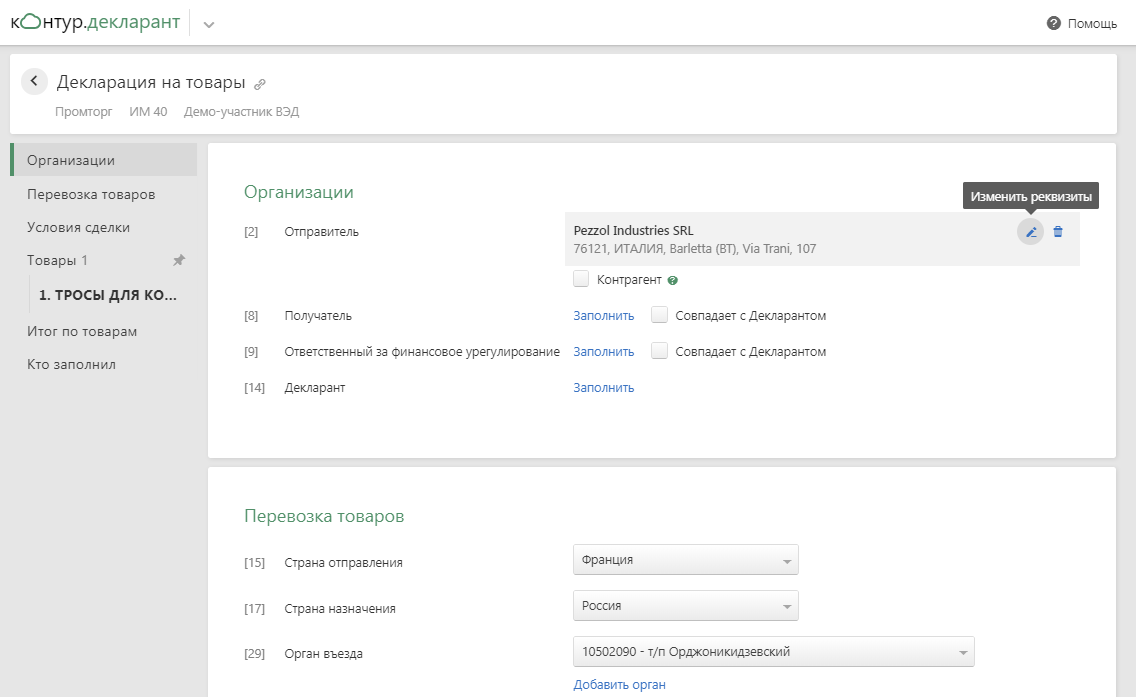
Task: Open the ТРОСЫ ДЛЯ КО... item in the sidebar
Action: tap(108, 295)
